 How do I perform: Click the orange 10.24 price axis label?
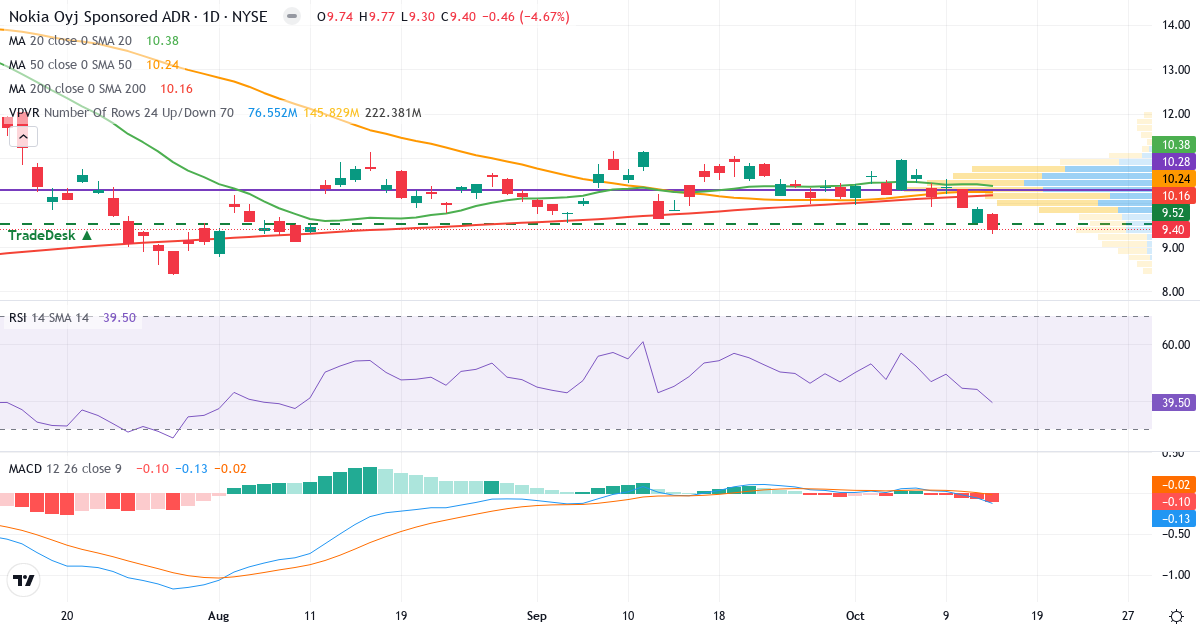coord(1173,178)
